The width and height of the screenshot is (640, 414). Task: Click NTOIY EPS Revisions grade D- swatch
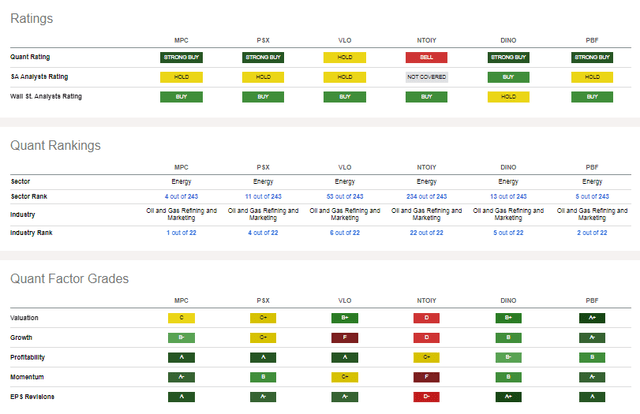pos(427,396)
